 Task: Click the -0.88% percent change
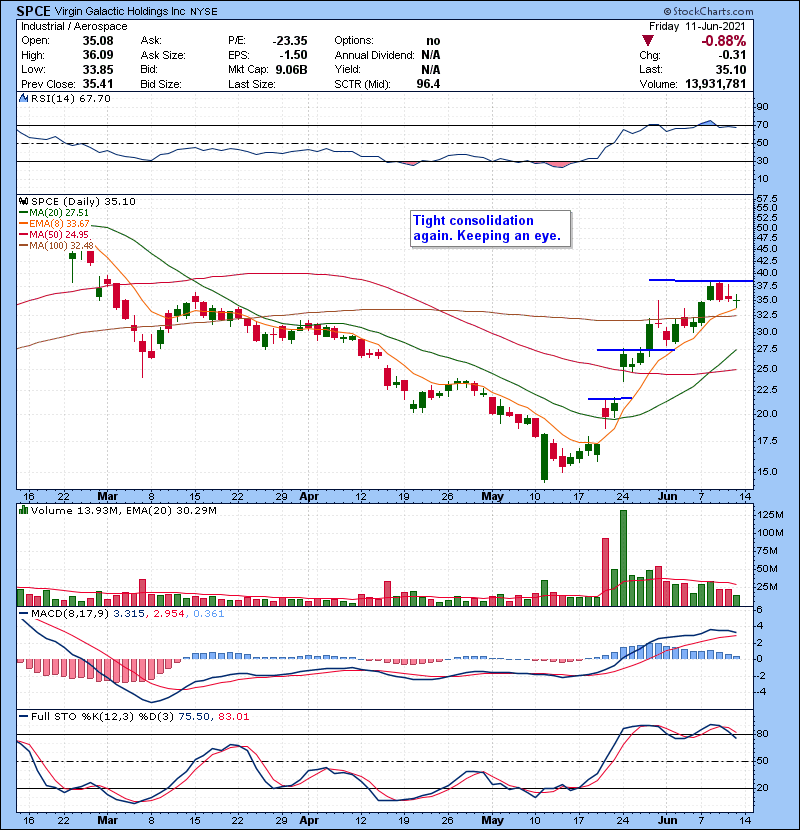coord(724,41)
